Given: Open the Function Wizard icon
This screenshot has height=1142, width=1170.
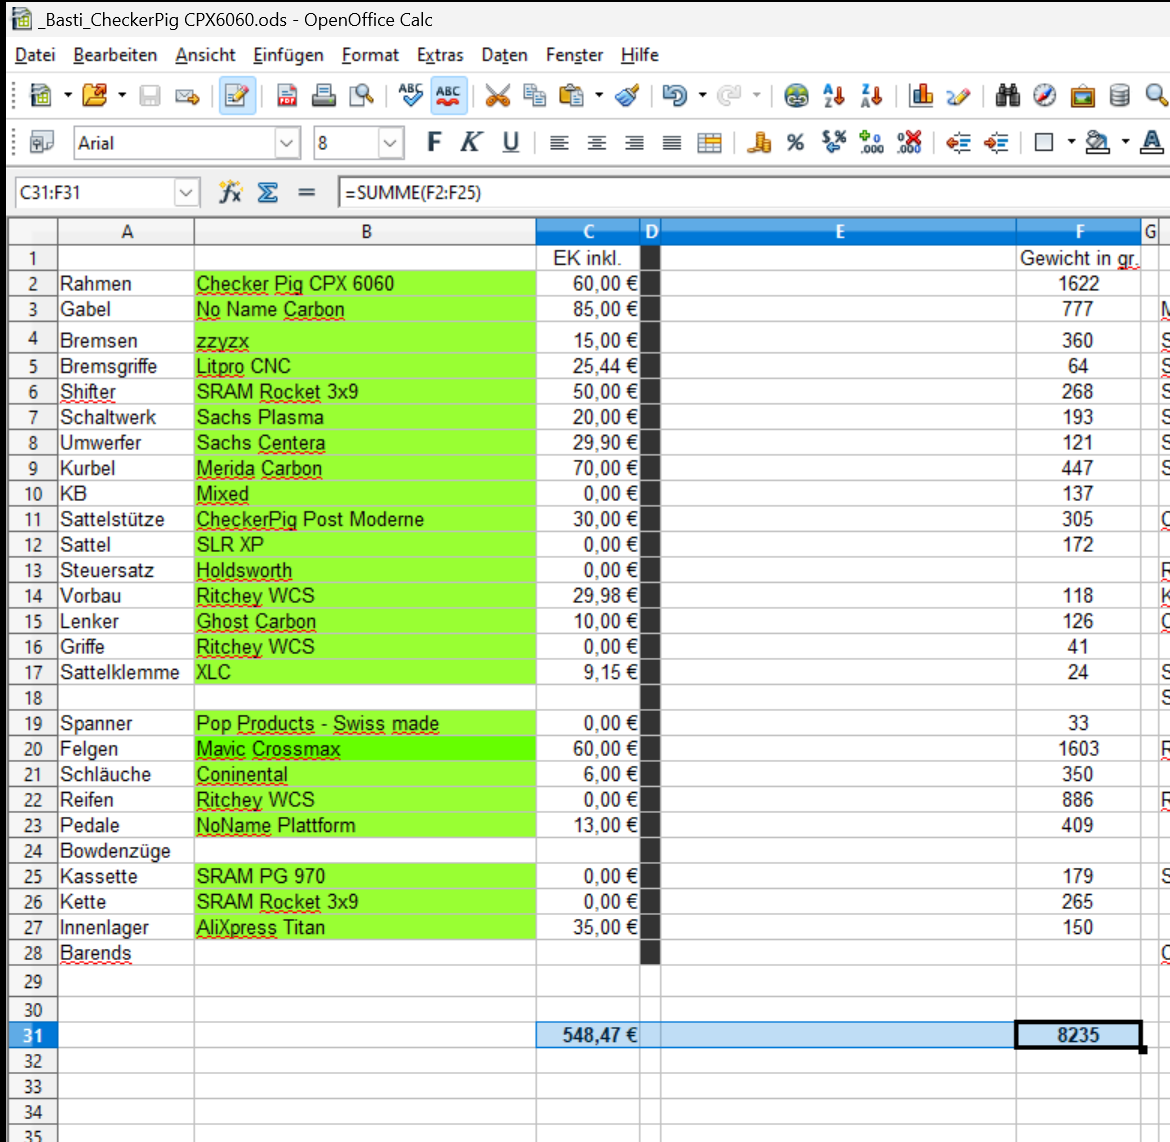Looking at the screenshot, I should pos(231,192).
